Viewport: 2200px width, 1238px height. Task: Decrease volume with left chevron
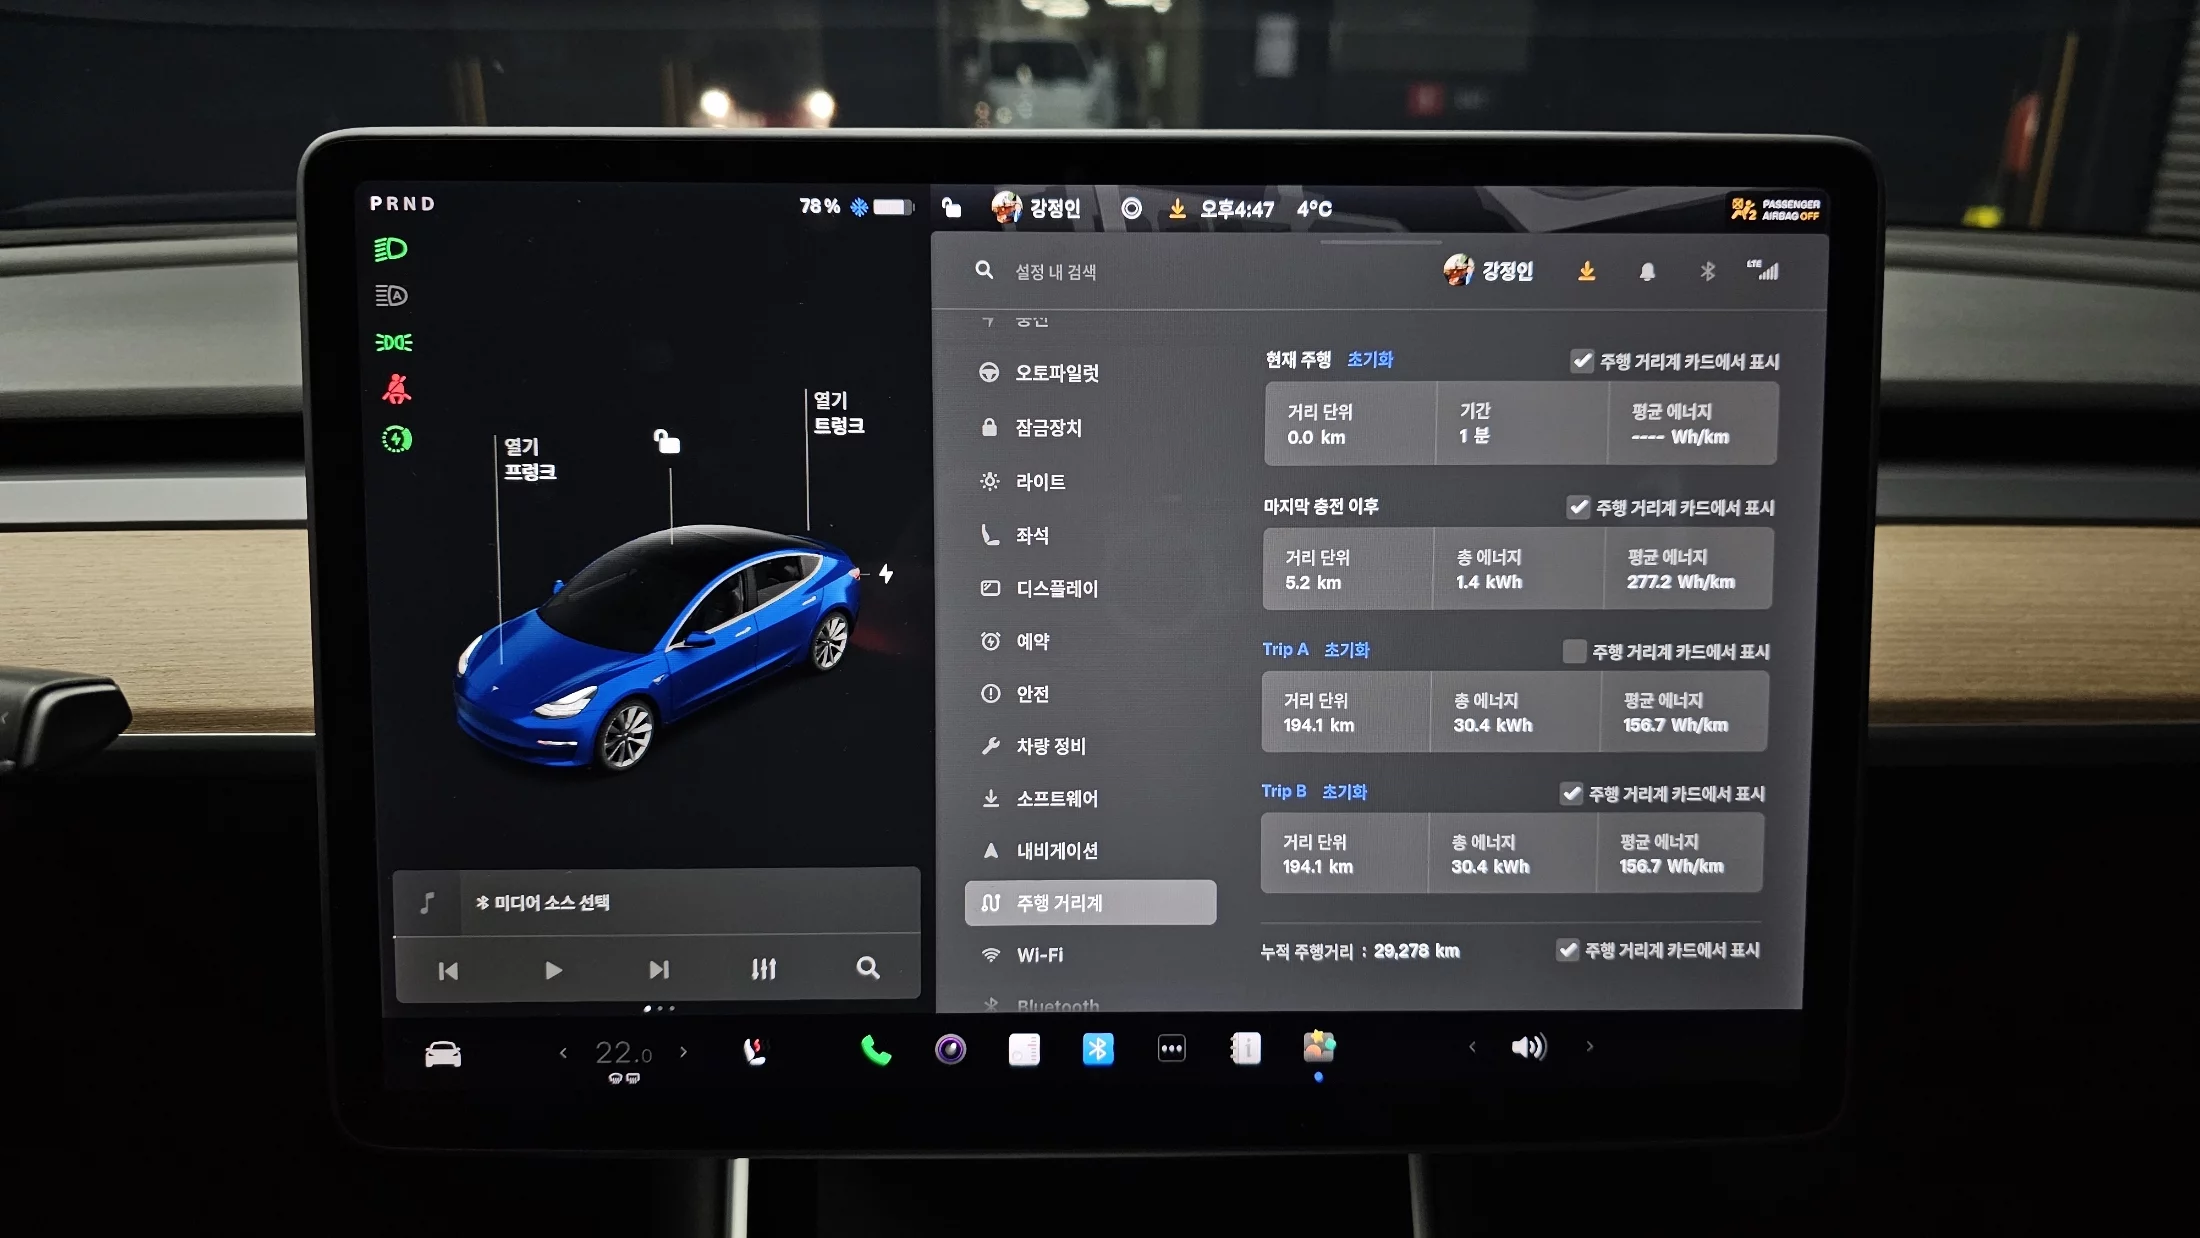1472,1047
